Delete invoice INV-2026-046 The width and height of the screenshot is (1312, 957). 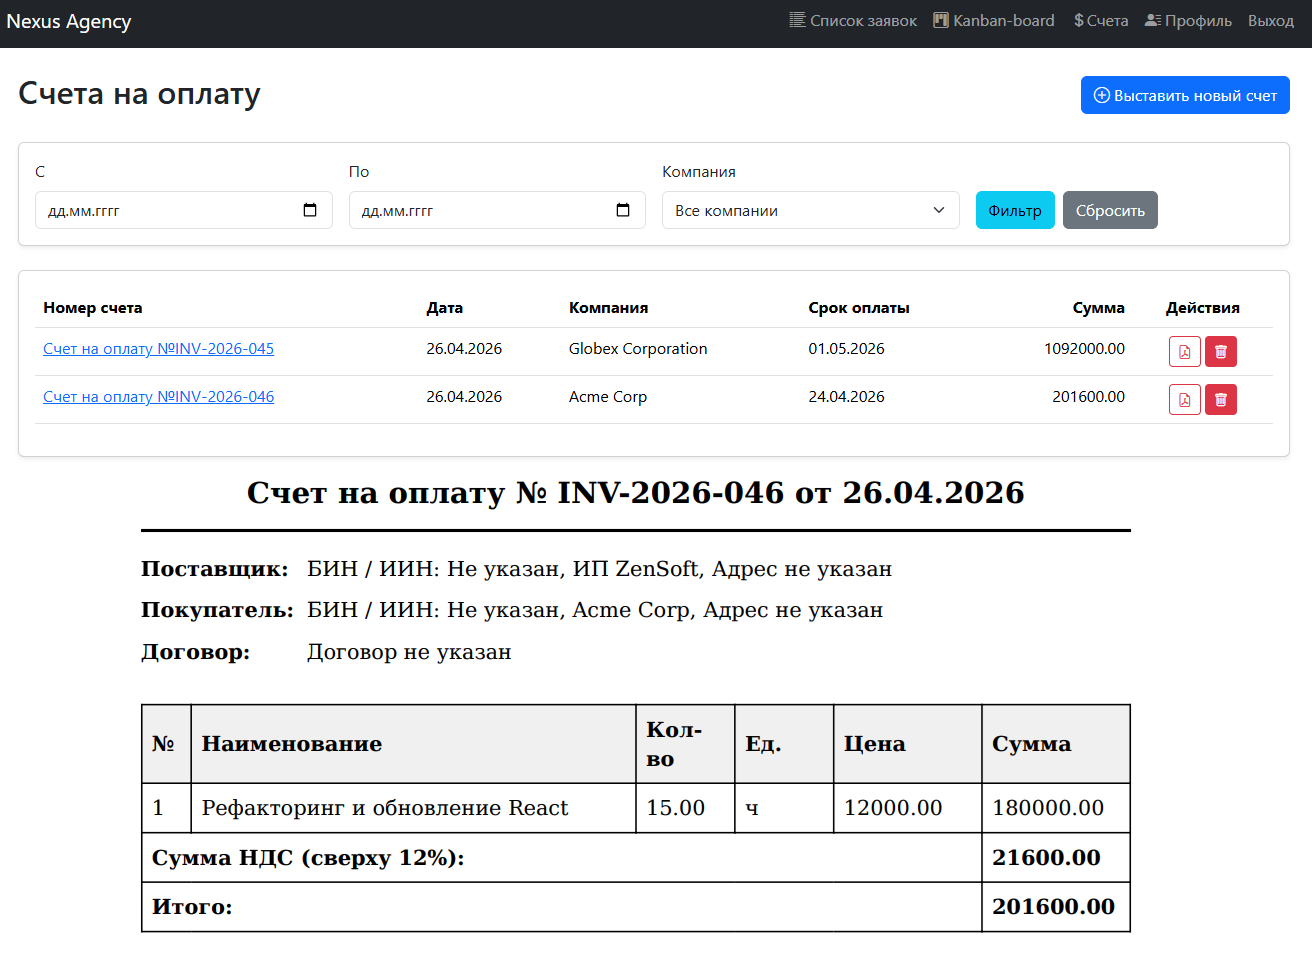pyautogui.click(x=1221, y=400)
